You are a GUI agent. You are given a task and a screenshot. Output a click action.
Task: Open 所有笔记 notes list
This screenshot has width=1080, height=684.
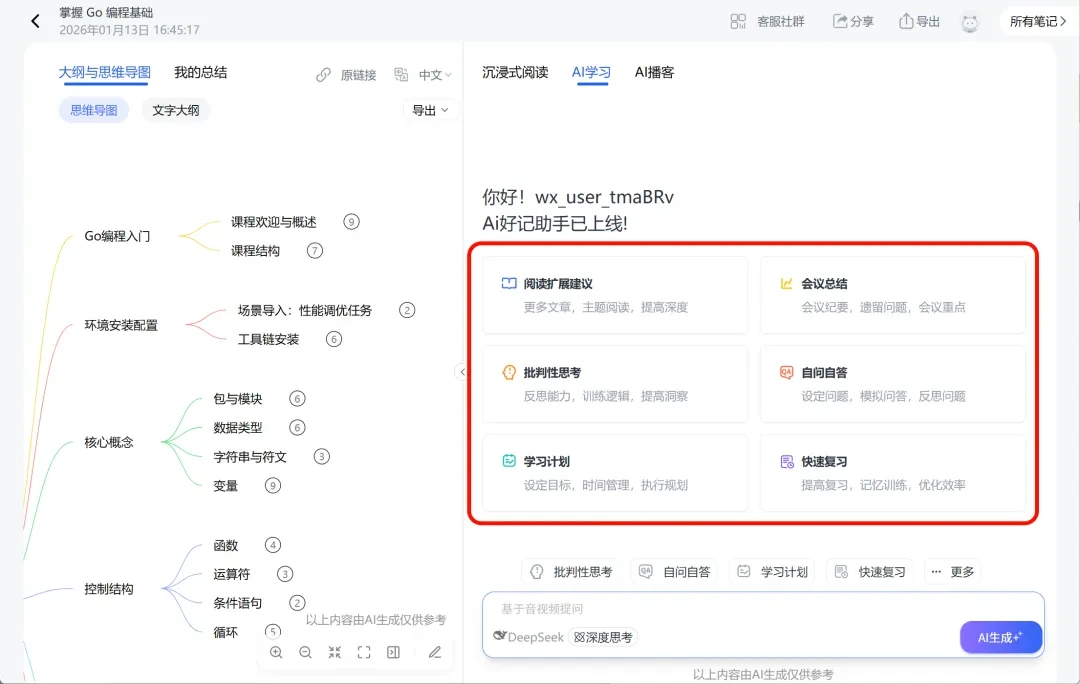(x=1038, y=21)
